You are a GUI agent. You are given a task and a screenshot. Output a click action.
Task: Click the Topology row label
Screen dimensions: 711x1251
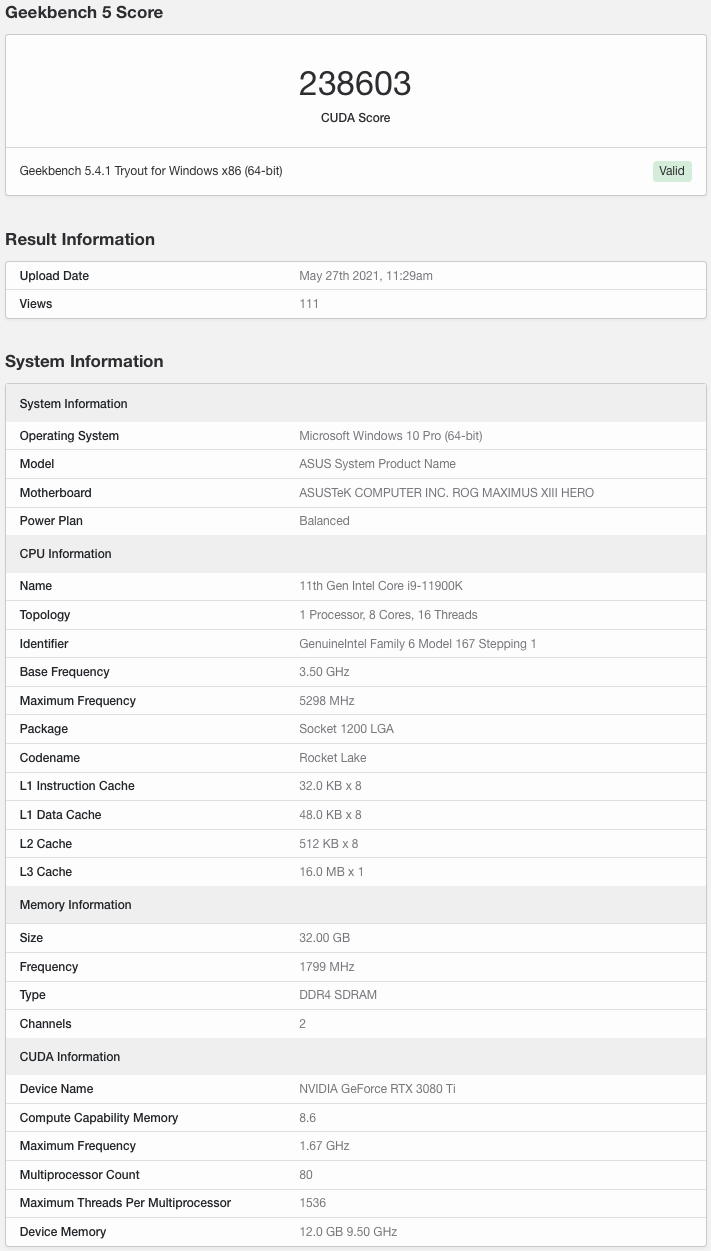(45, 615)
